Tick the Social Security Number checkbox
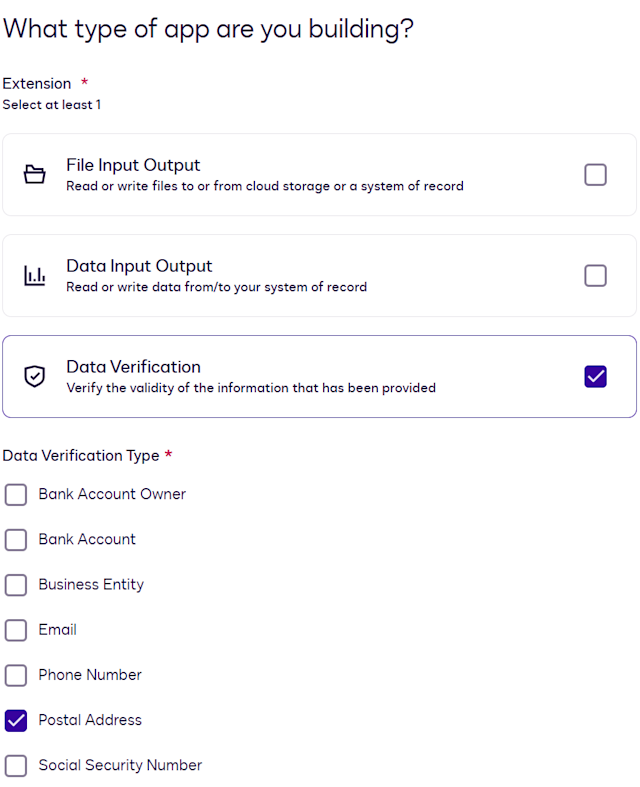 tap(16, 765)
